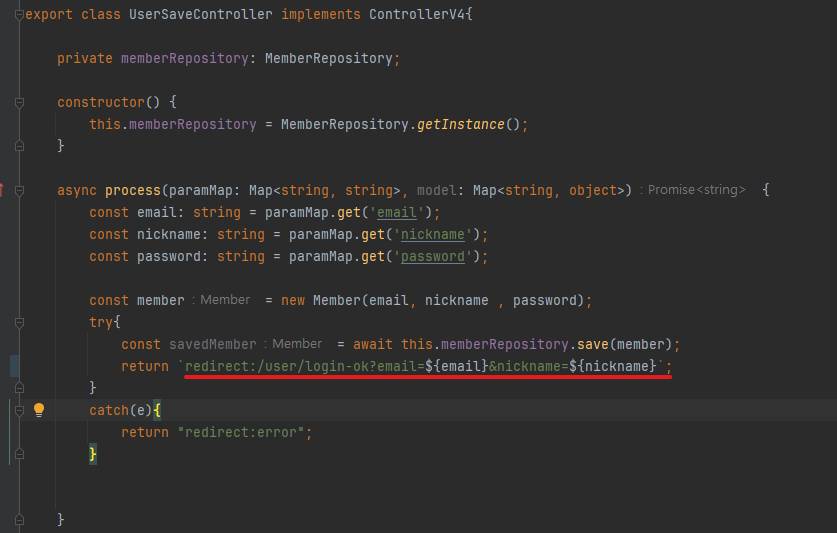Viewport: 837px width, 533px height.
Task: Click the catch block closing fold marker
Action: click(x=19, y=454)
